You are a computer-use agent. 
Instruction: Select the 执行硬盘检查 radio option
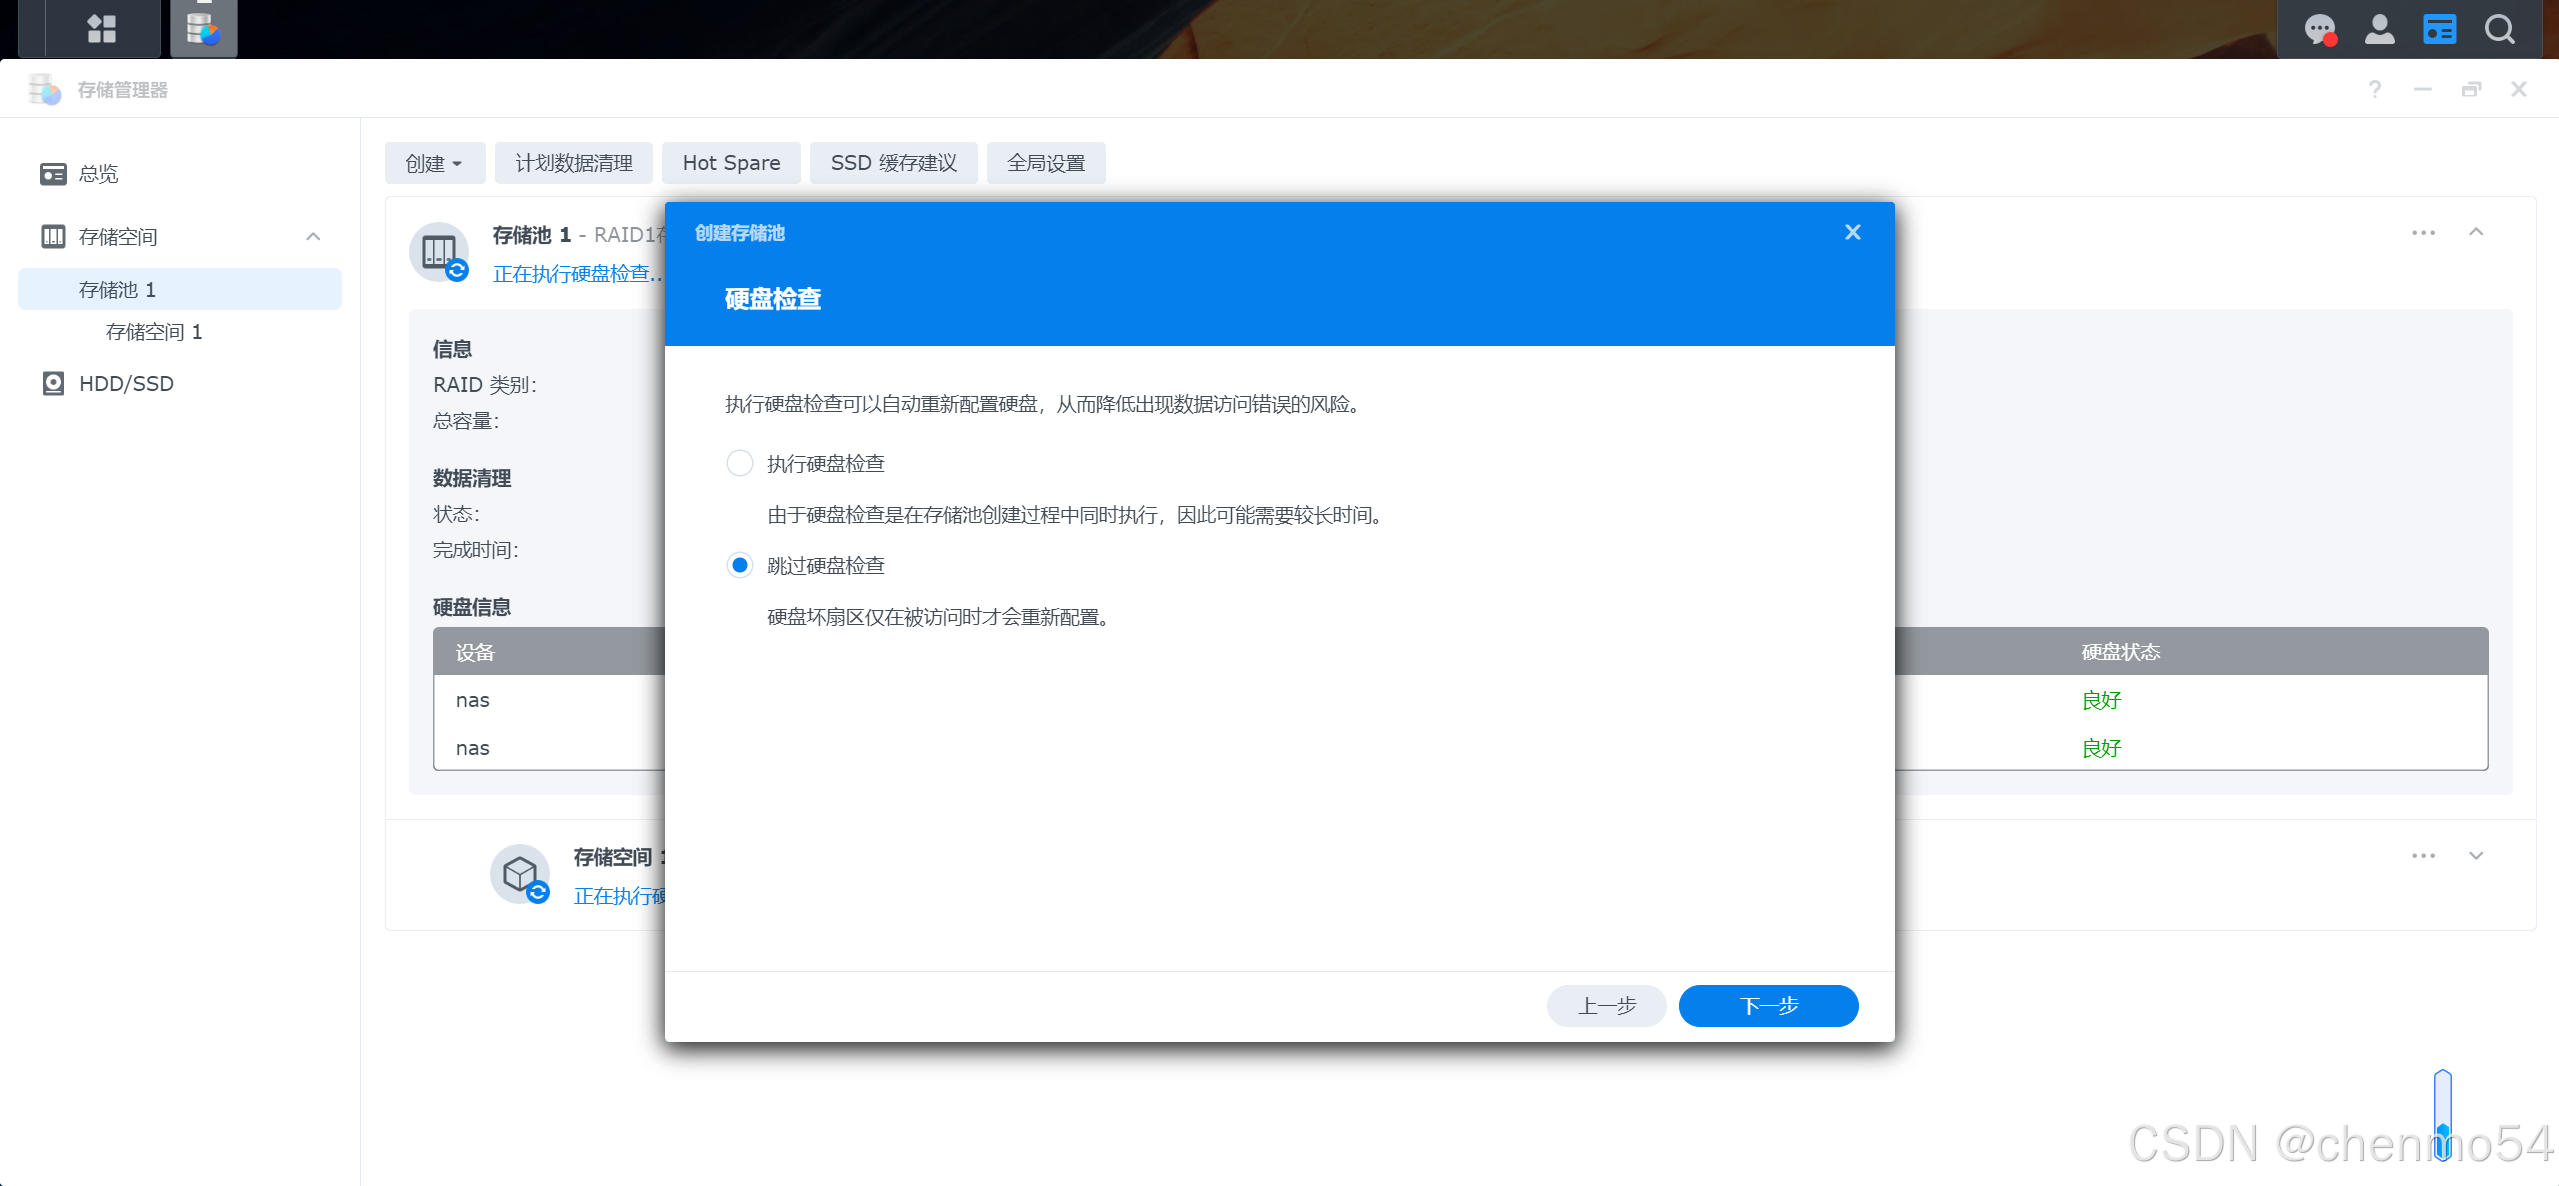(x=739, y=463)
